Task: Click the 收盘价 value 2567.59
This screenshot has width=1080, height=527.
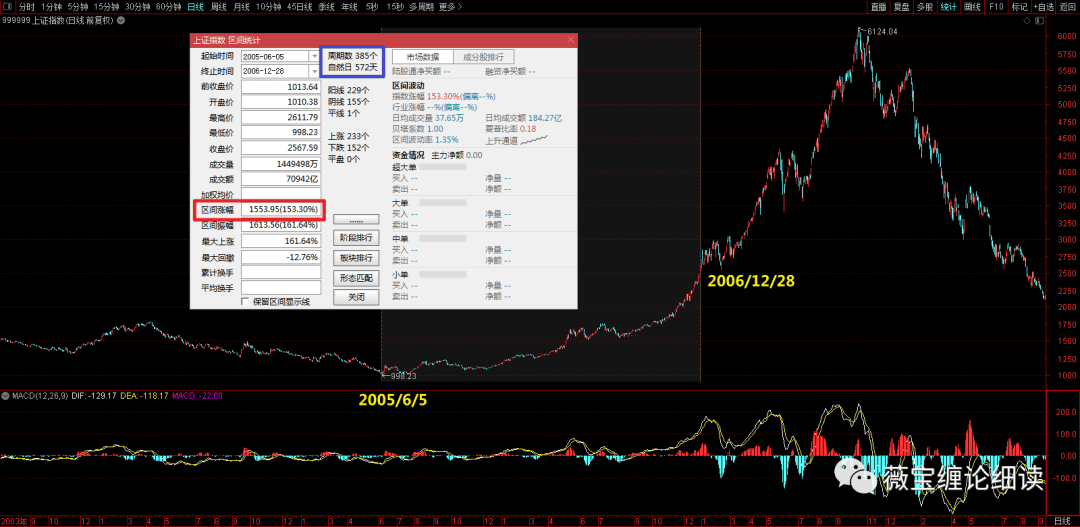Action: click(281, 149)
